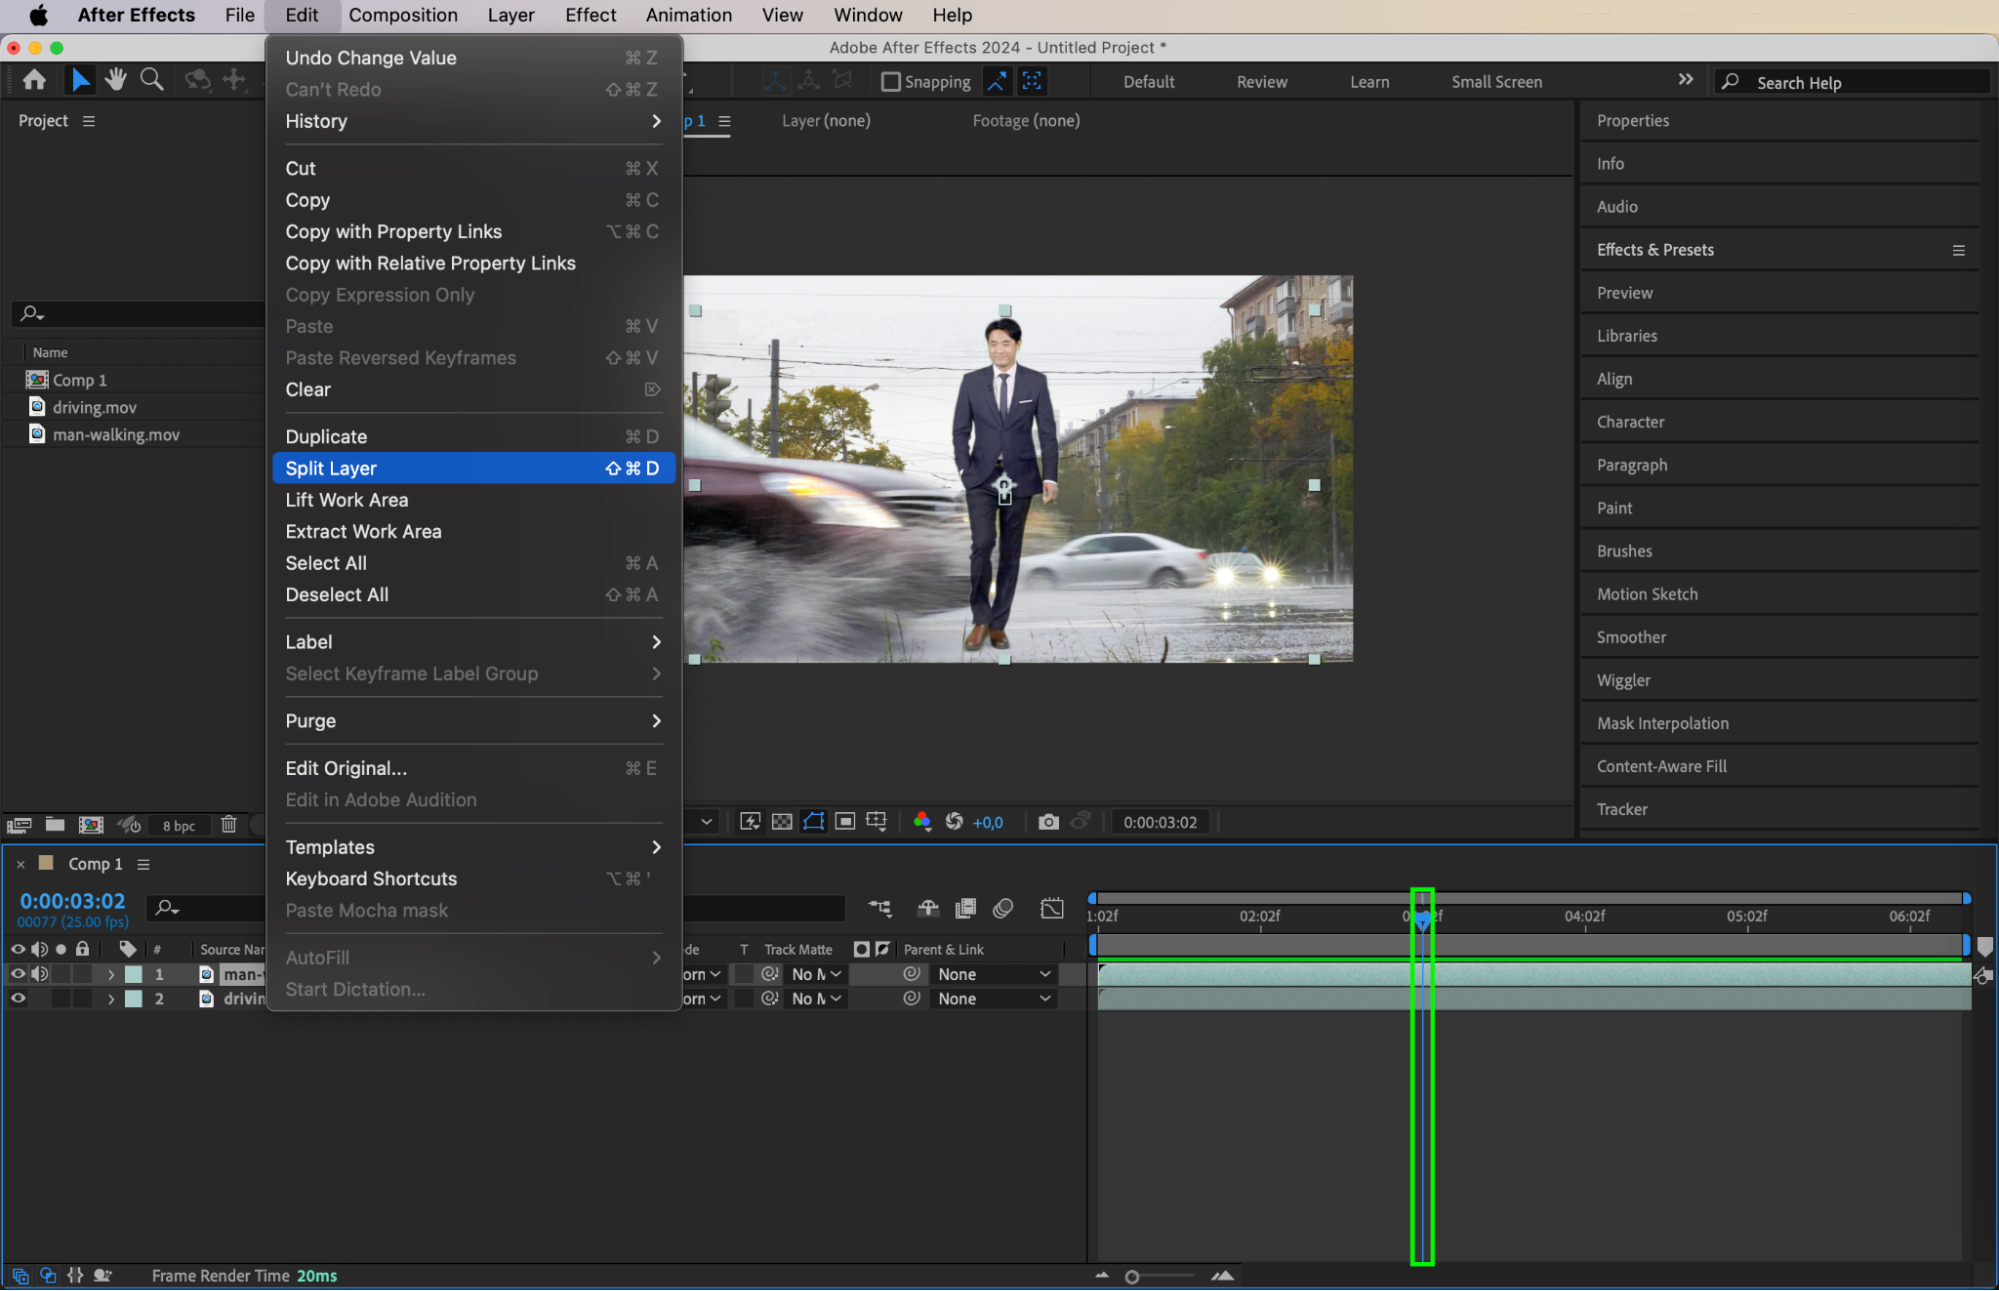Enable the Snapping checkbox
This screenshot has height=1291, width=1999.
890,82
